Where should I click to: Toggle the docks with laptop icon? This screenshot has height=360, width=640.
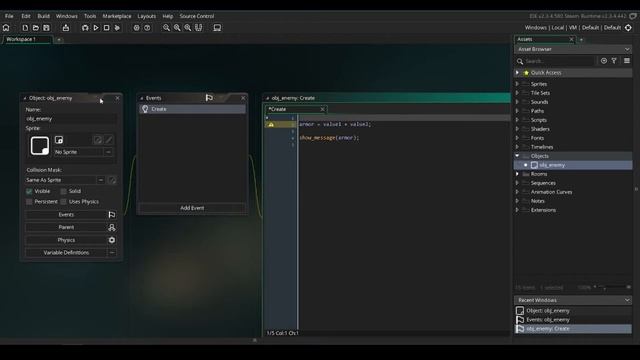[217, 28]
